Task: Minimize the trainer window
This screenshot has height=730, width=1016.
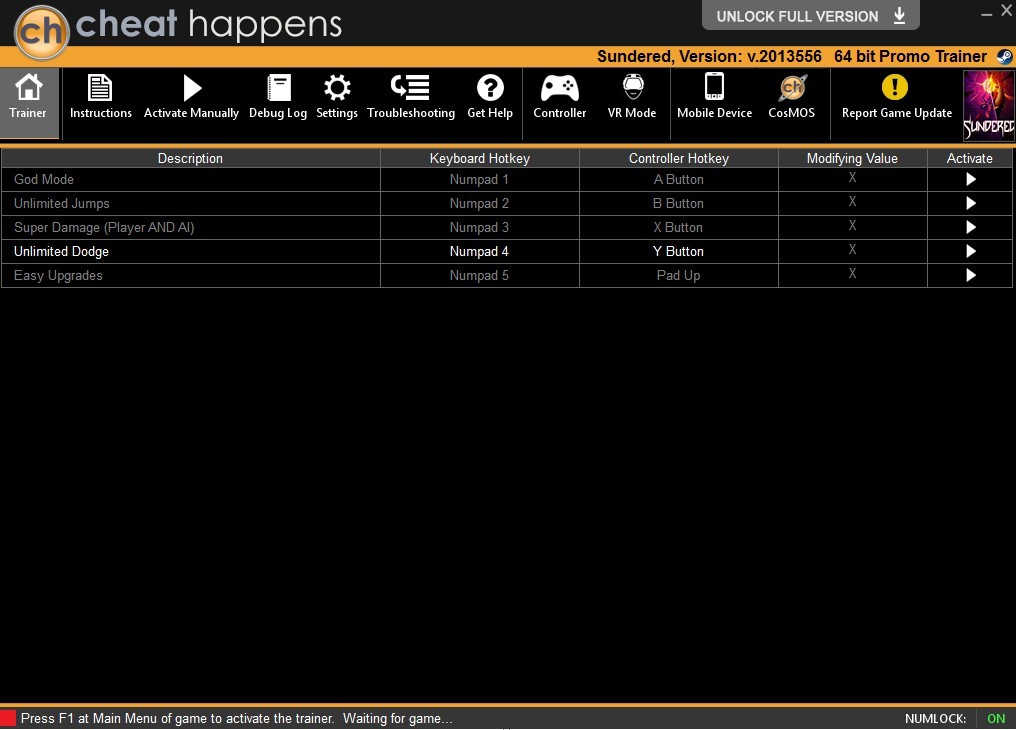Action: (x=986, y=14)
